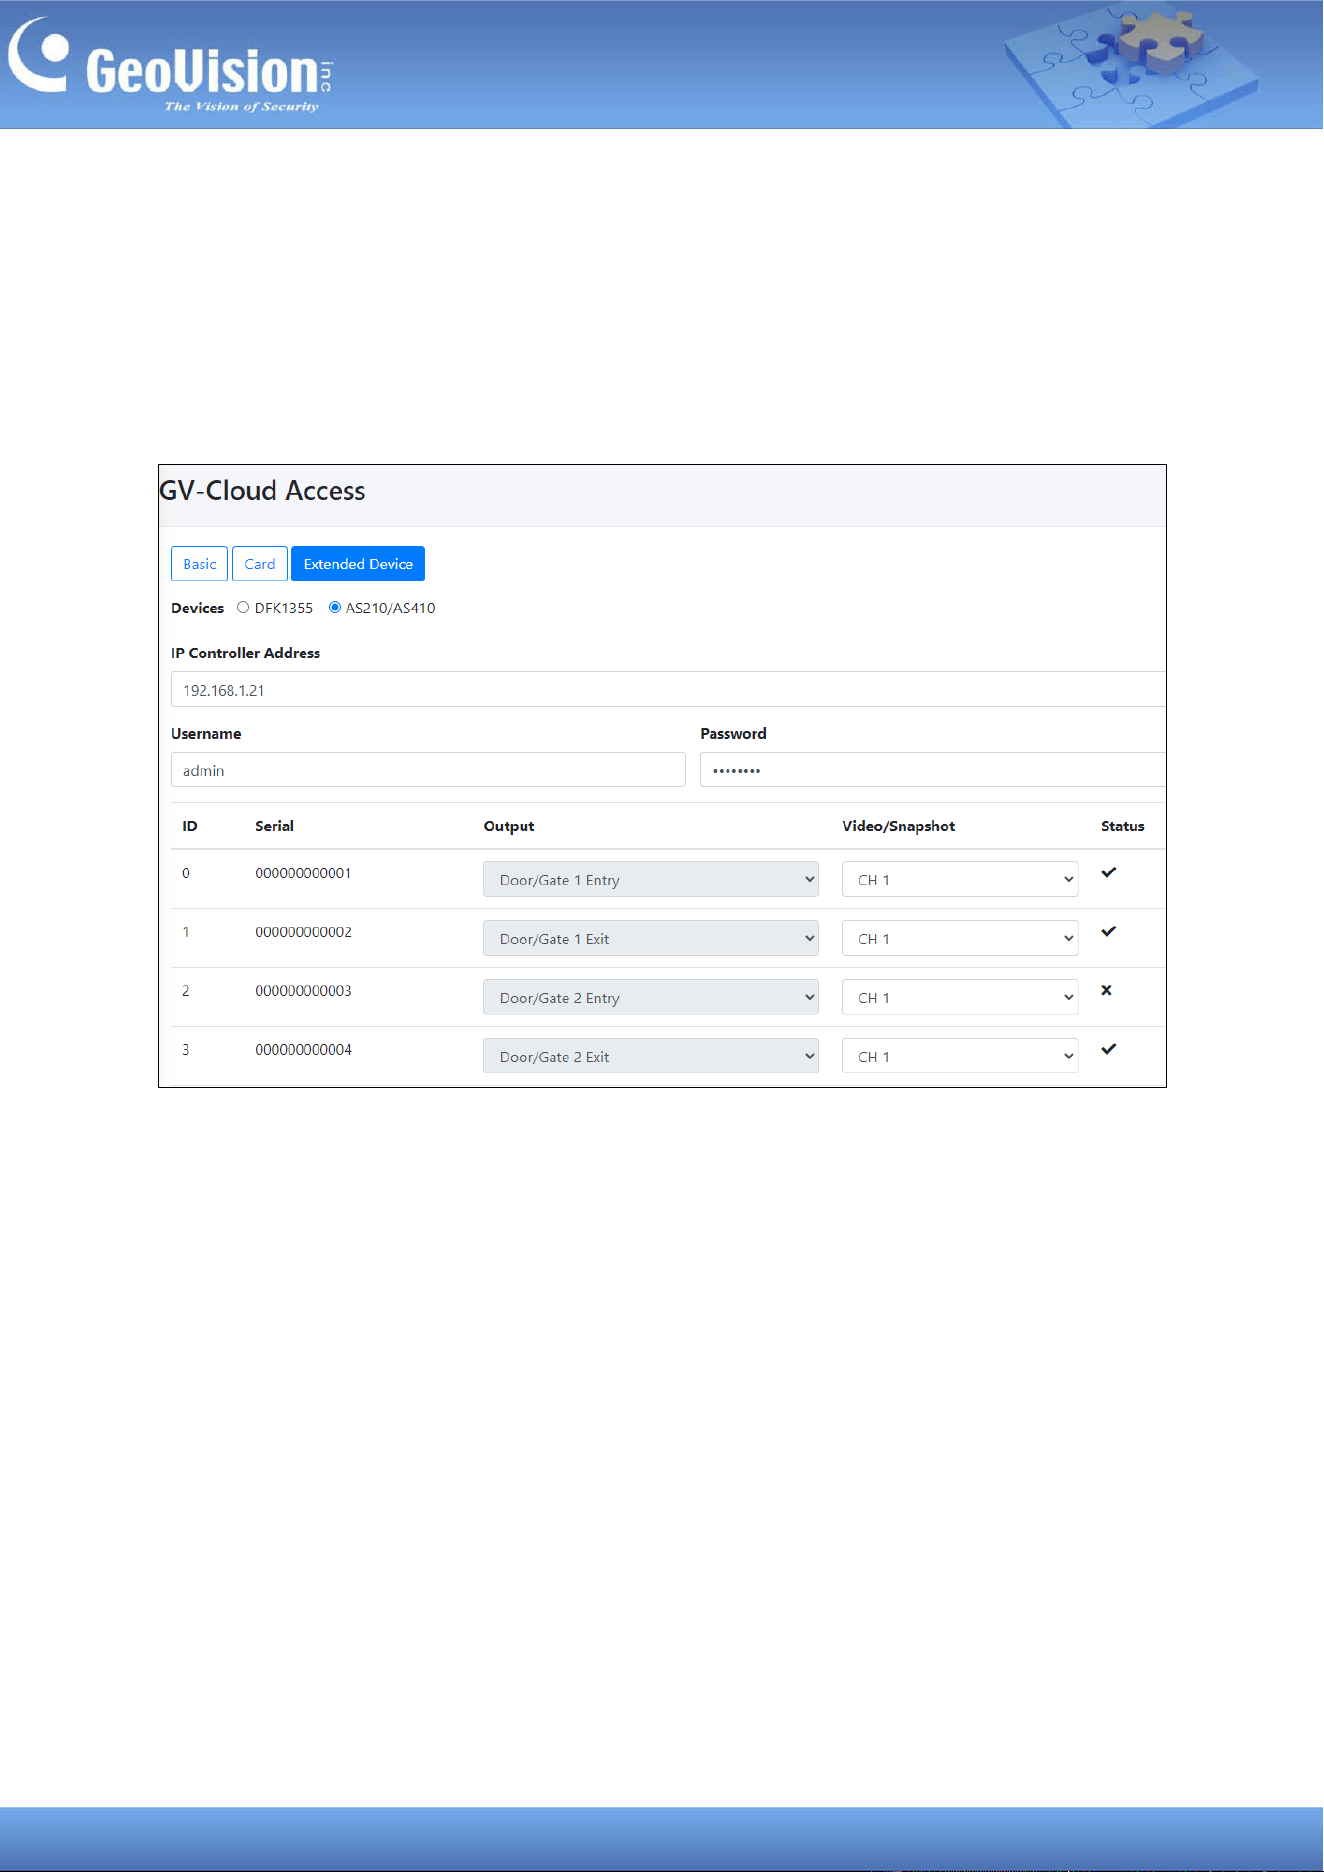Viewport: 1324px width, 1872px height.
Task: Click the status checkmark for serial 000000000004
Action: coord(1108,1050)
